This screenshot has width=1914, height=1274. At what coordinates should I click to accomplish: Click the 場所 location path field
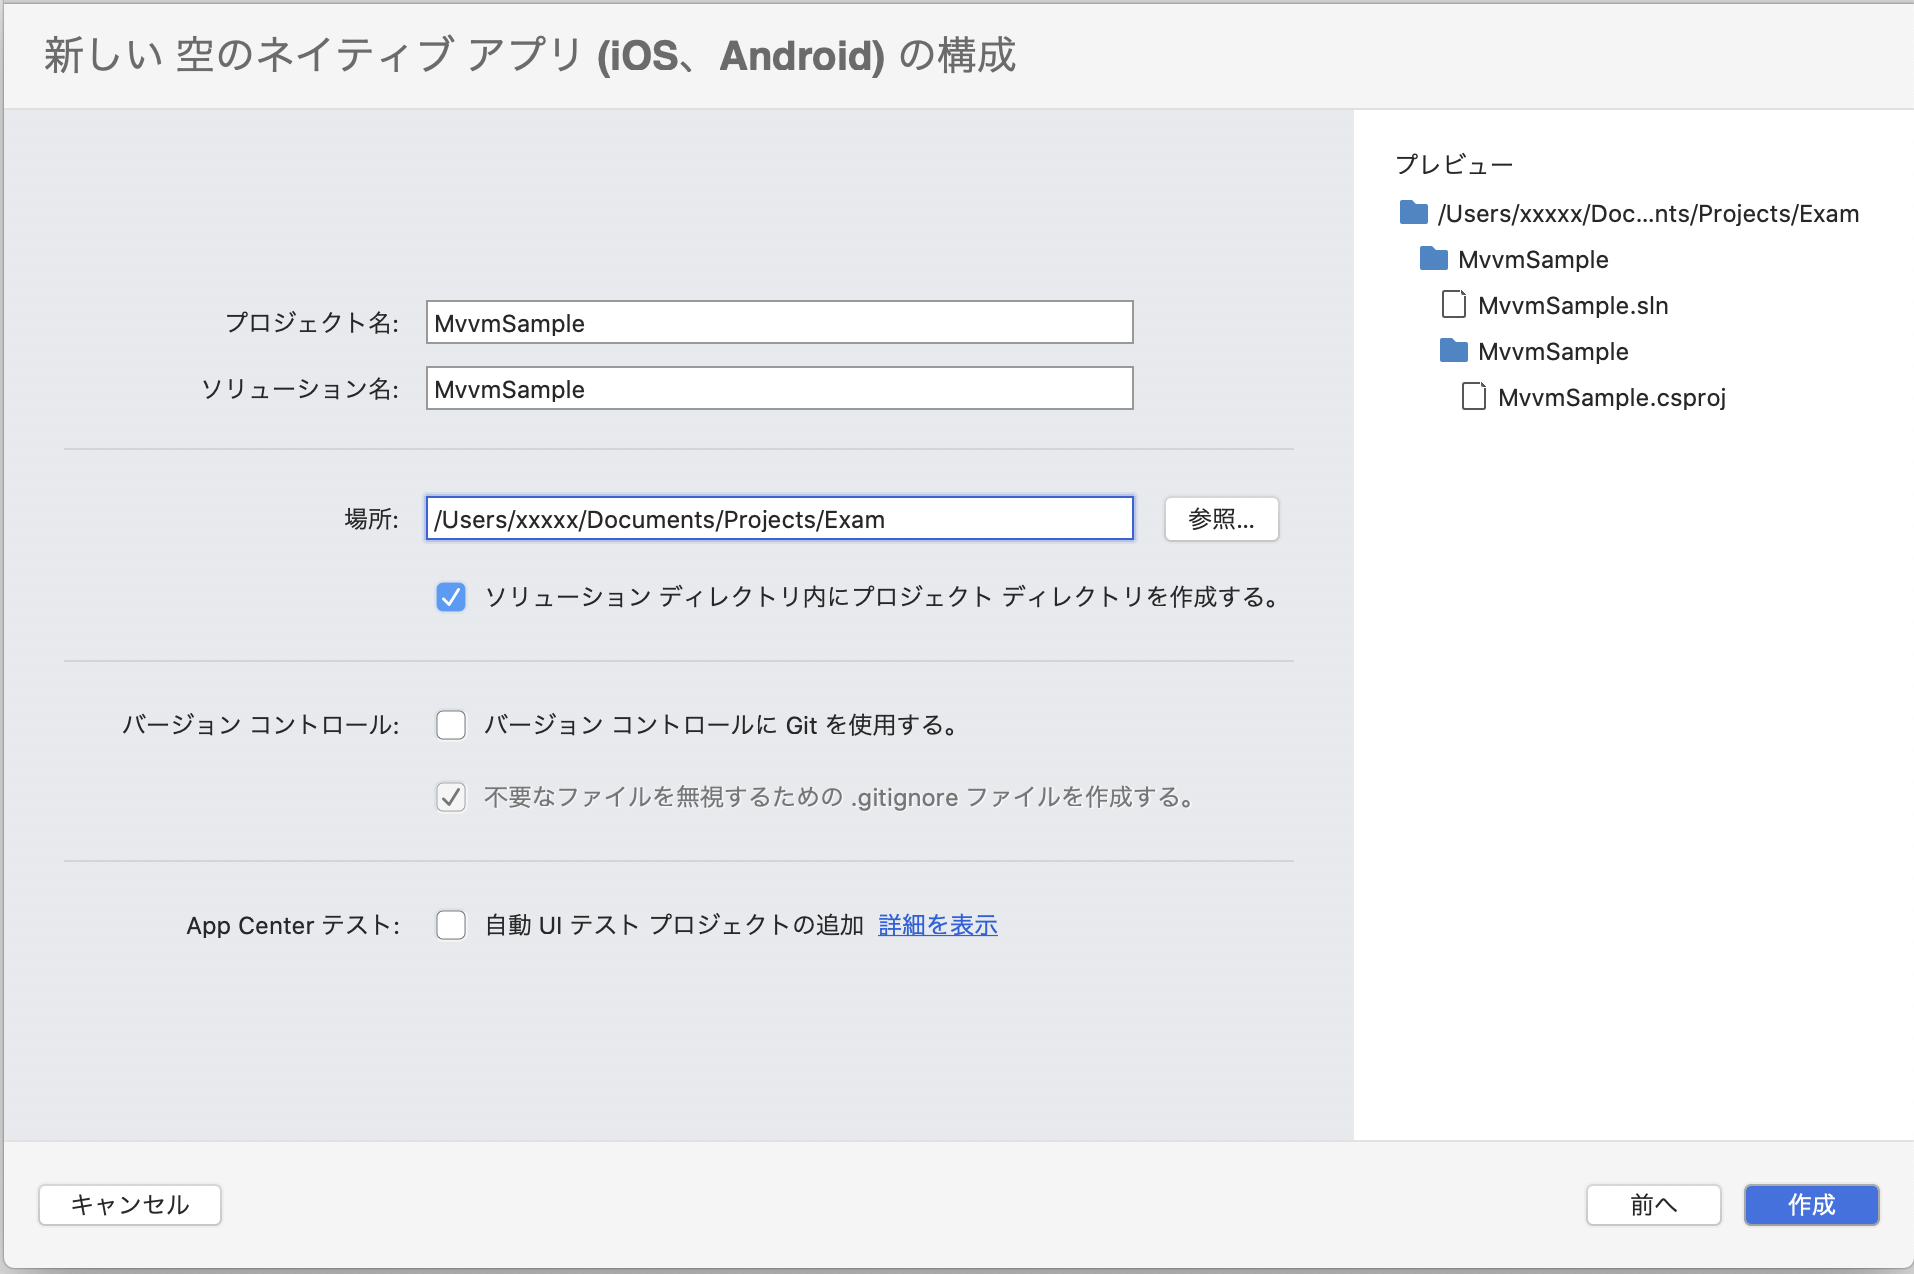click(778, 518)
